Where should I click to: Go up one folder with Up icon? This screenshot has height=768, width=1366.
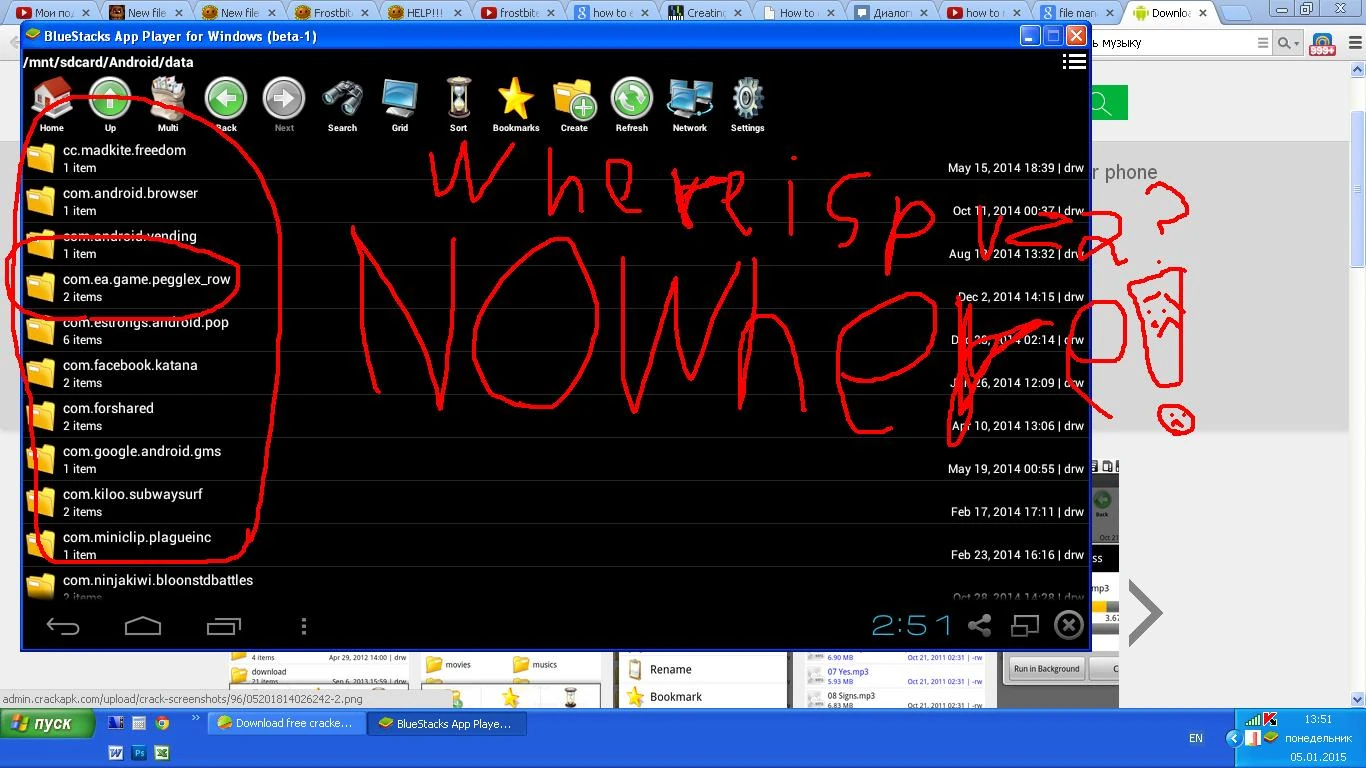(x=110, y=104)
